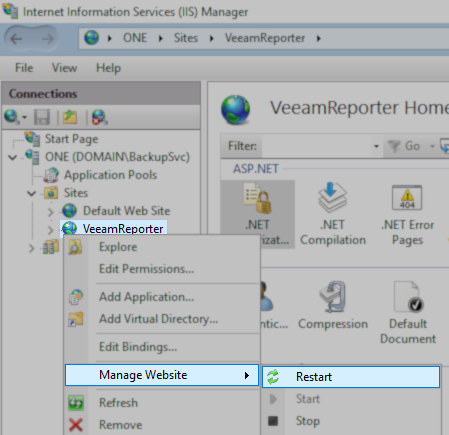The image size is (449, 435).
Task: Click the Start play triangle icon
Action: point(273,399)
